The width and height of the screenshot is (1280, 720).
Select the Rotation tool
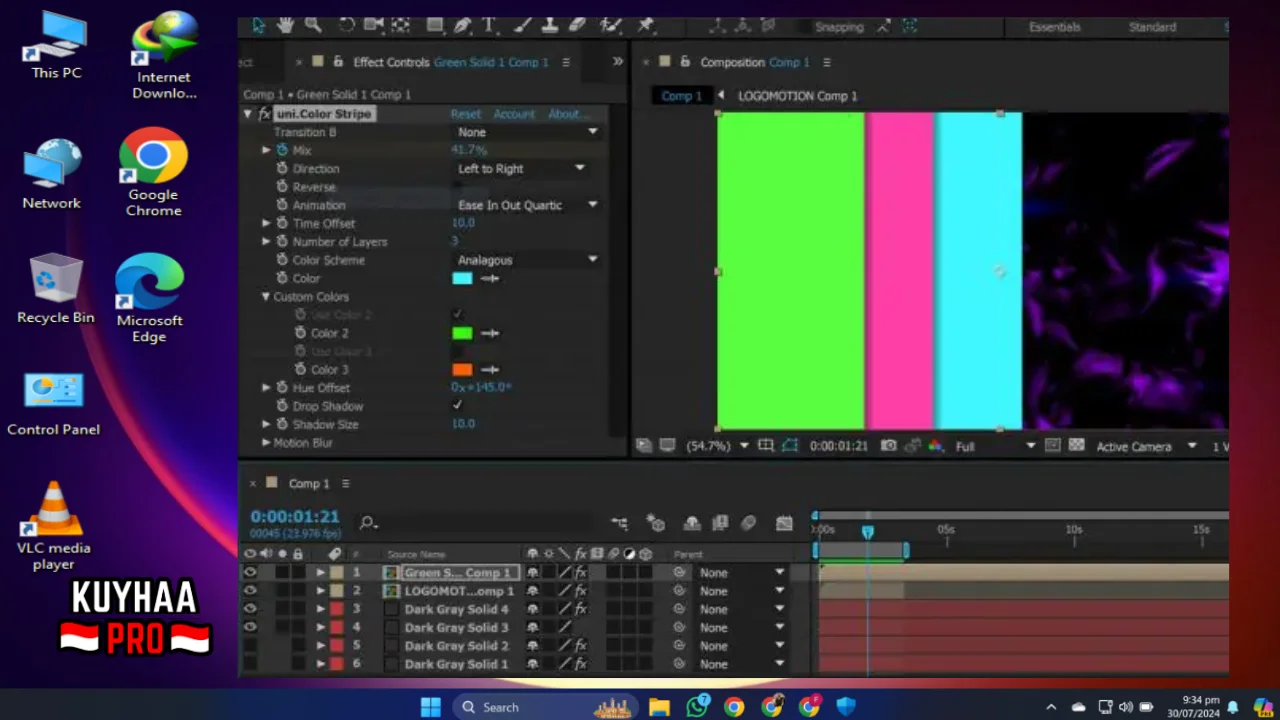coord(346,25)
